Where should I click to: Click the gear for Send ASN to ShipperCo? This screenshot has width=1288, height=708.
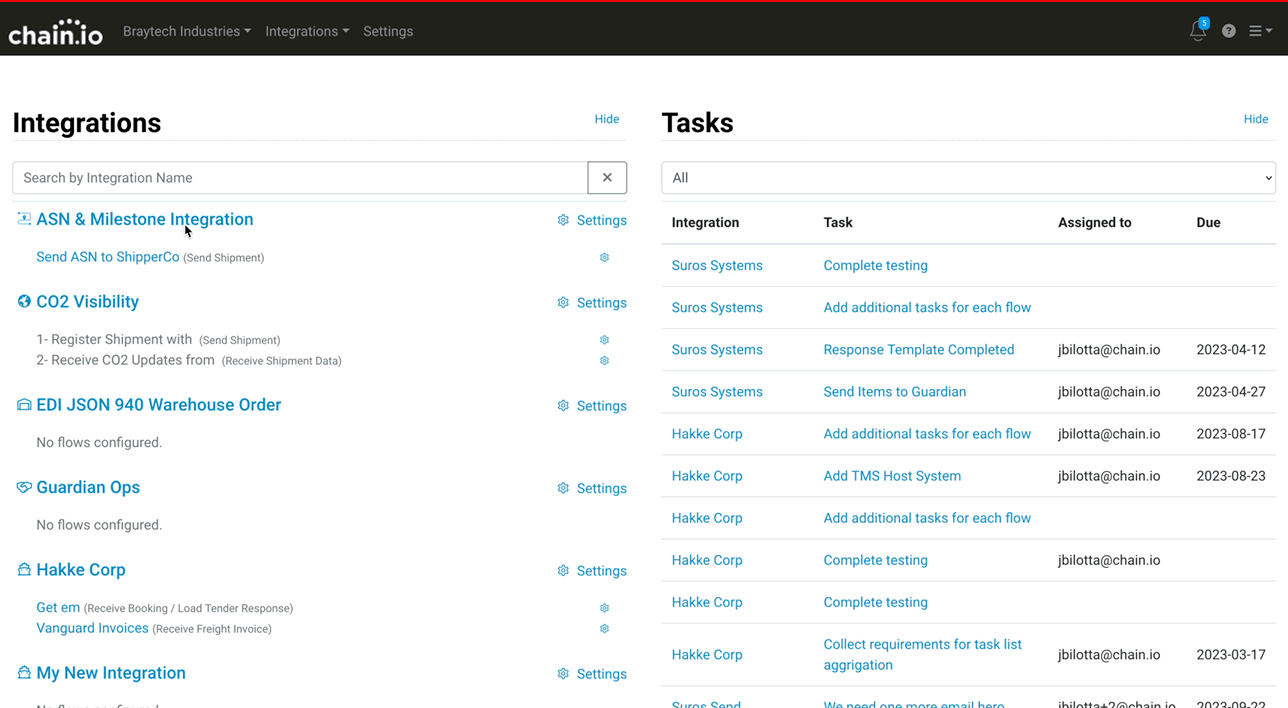tap(604, 257)
